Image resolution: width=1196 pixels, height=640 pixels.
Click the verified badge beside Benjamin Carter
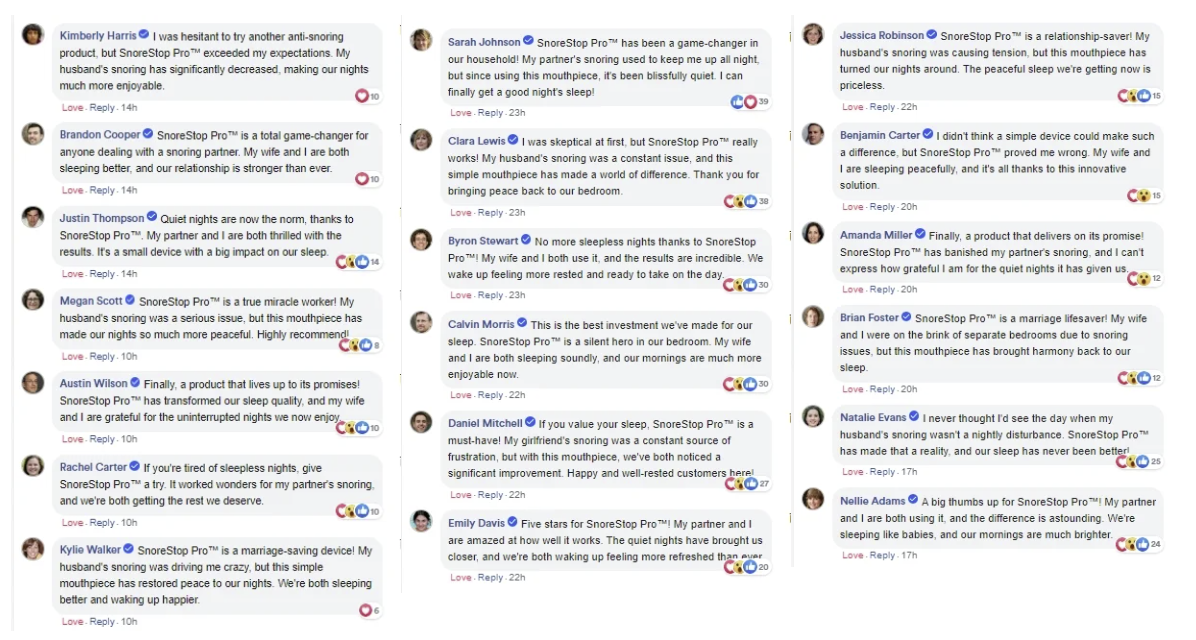coord(928,134)
